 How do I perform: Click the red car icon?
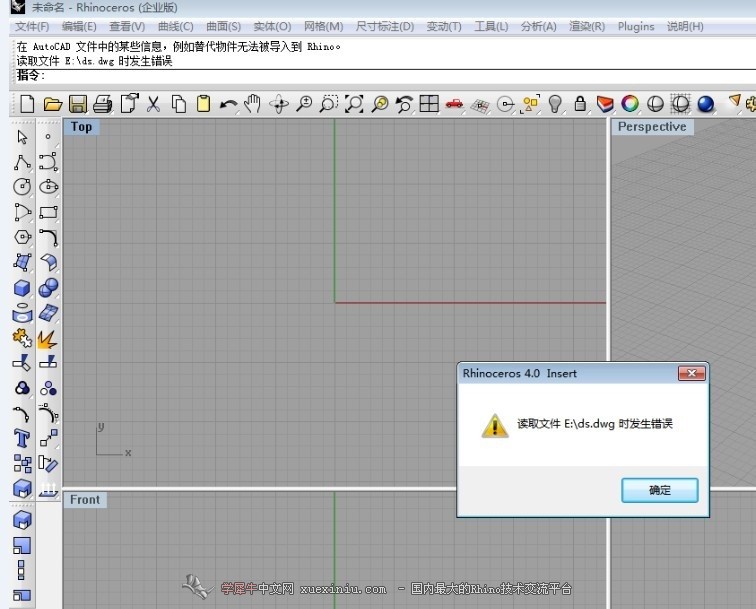[x=454, y=104]
